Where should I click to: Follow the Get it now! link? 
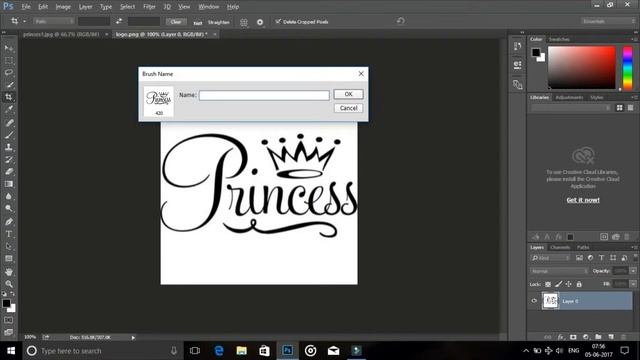(x=583, y=200)
